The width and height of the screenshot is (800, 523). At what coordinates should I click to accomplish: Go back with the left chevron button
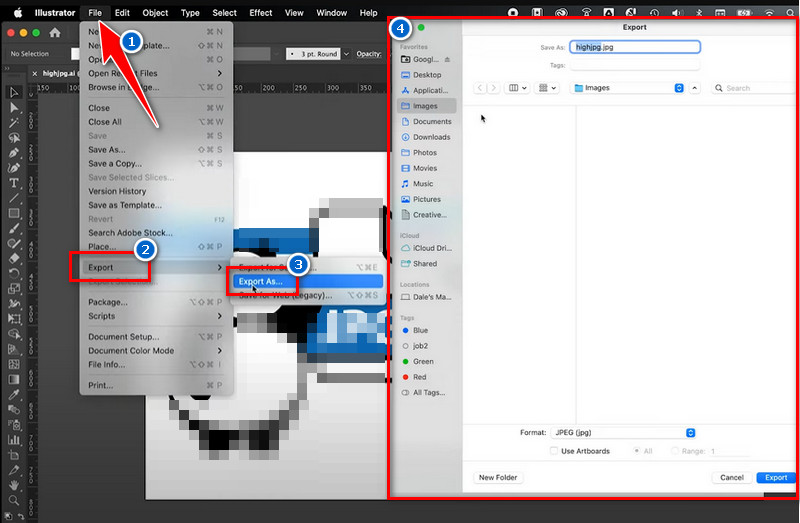[x=480, y=88]
